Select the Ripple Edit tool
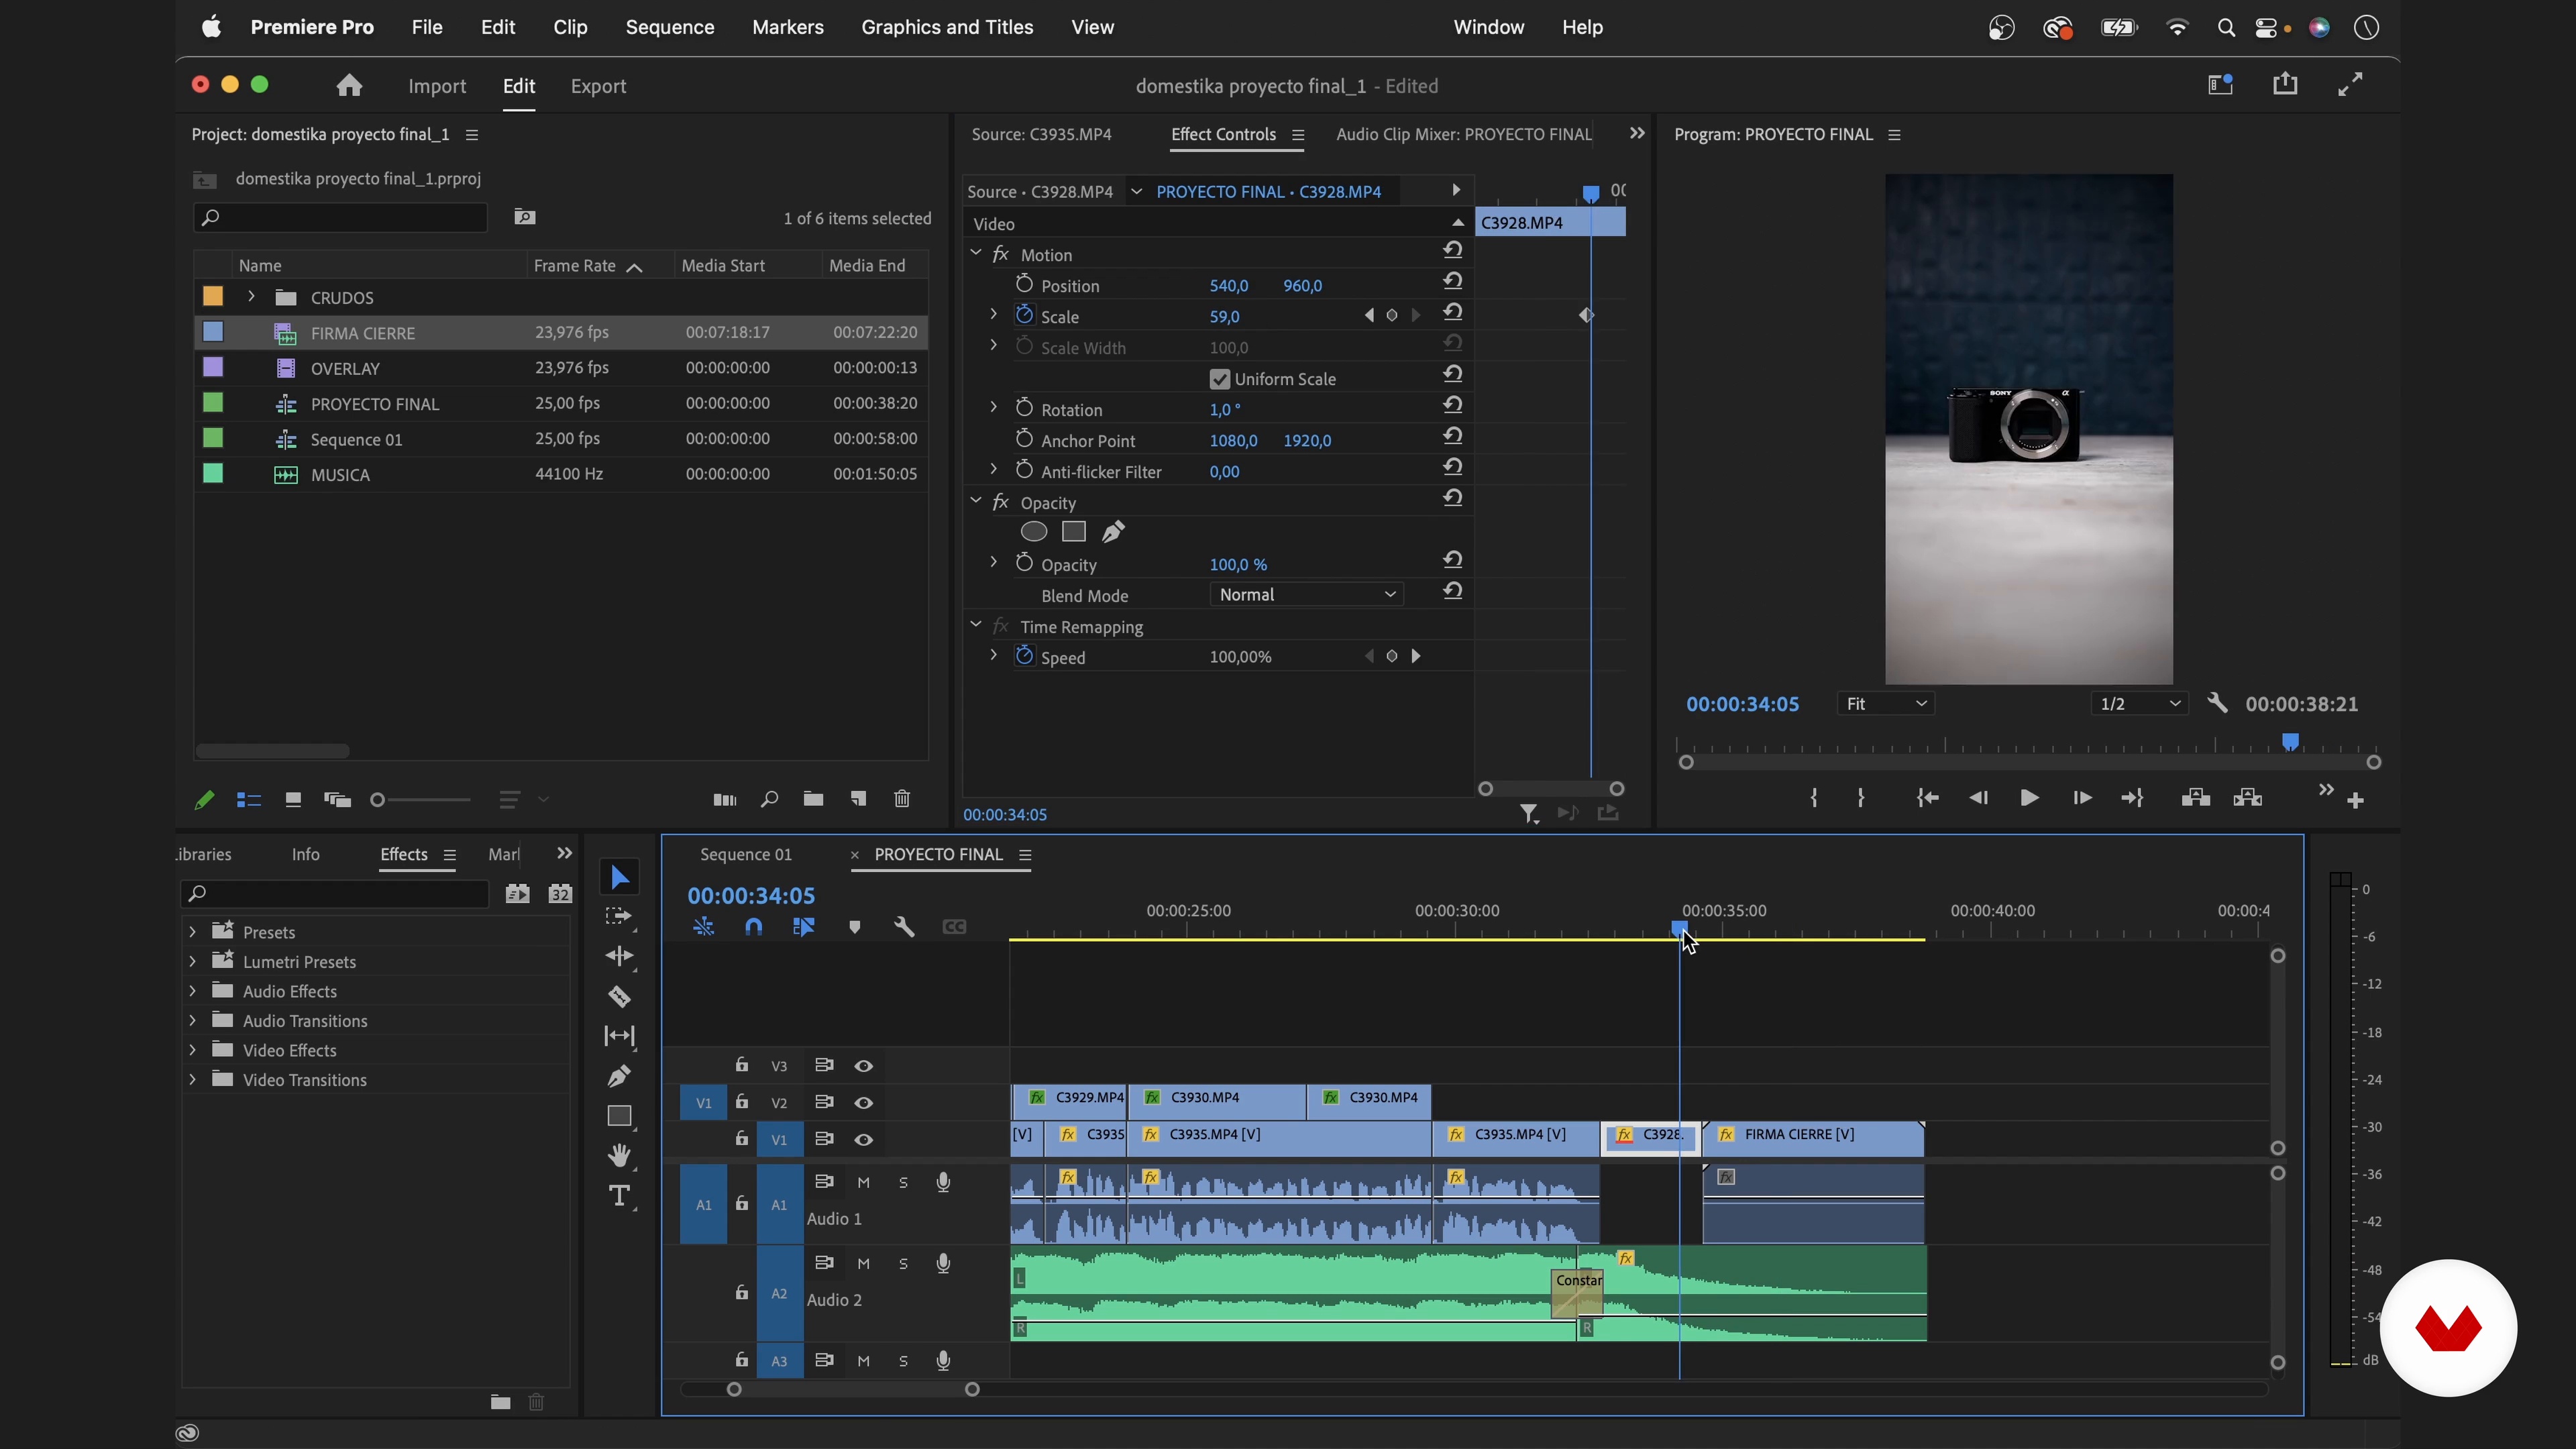 click(619, 956)
